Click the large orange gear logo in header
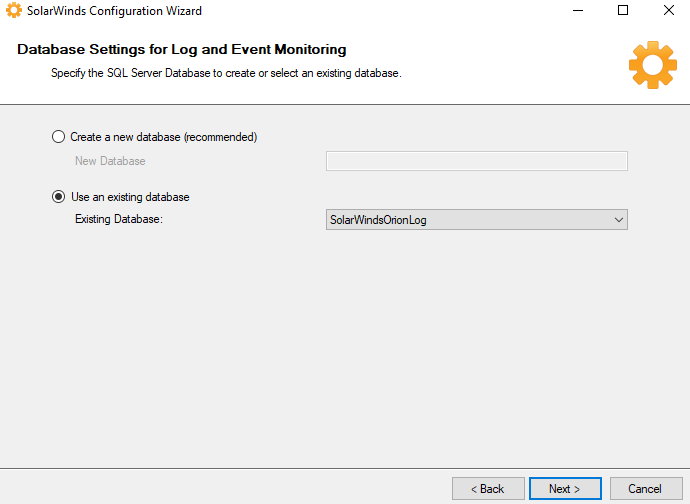Screen dimensions: 690x504 (x=653, y=65)
